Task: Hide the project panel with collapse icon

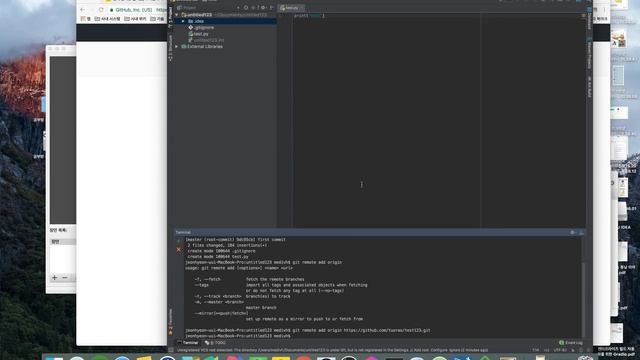Action: 271,8
